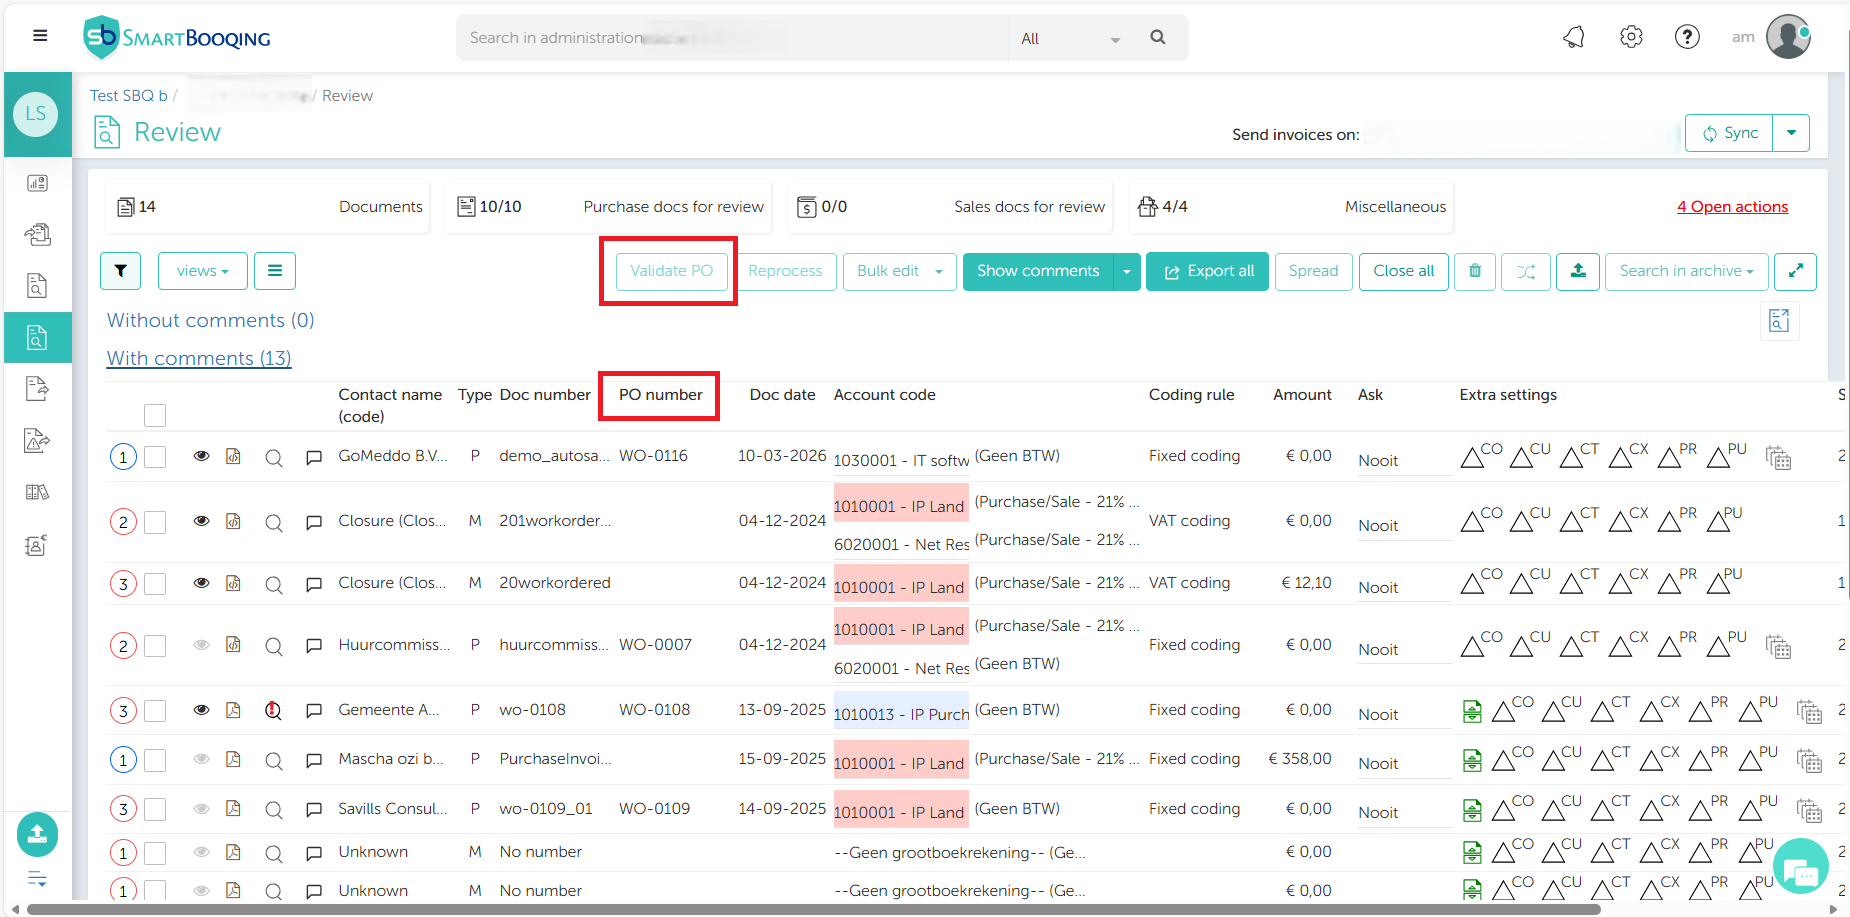Expand the Search in archive dropdown
This screenshot has height=917, width=1850.
1686,271
